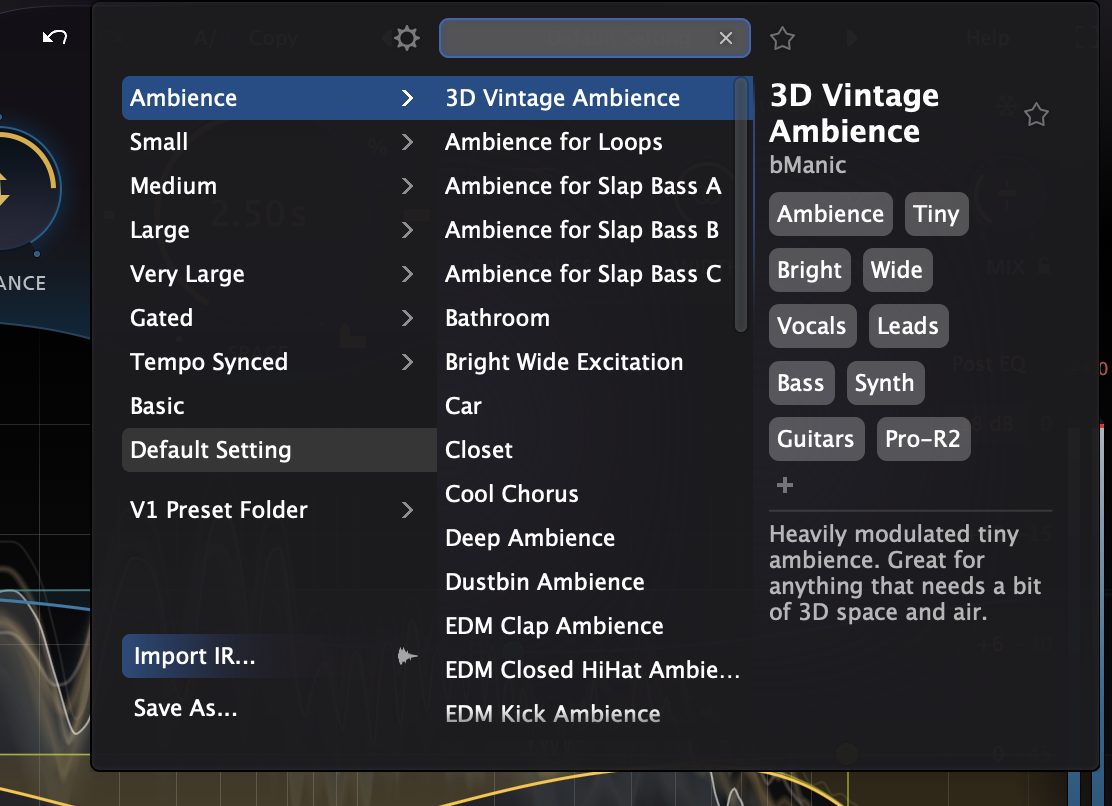Expand the Tempo Synced category
This screenshot has height=806, width=1112.
407,362
